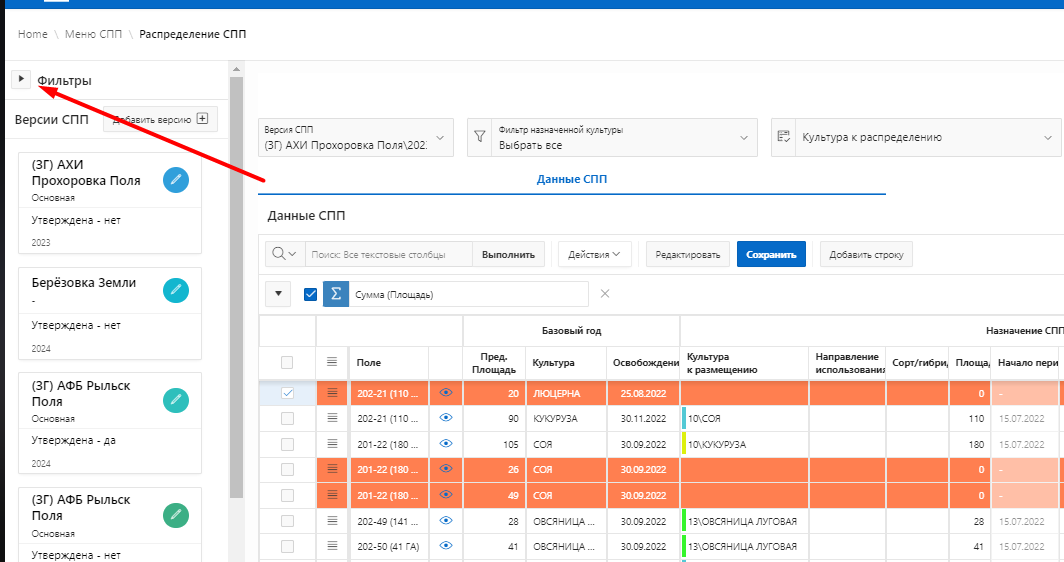Click the plus icon in Добавить версию
1064x562 pixels.
click(x=202, y=119)
